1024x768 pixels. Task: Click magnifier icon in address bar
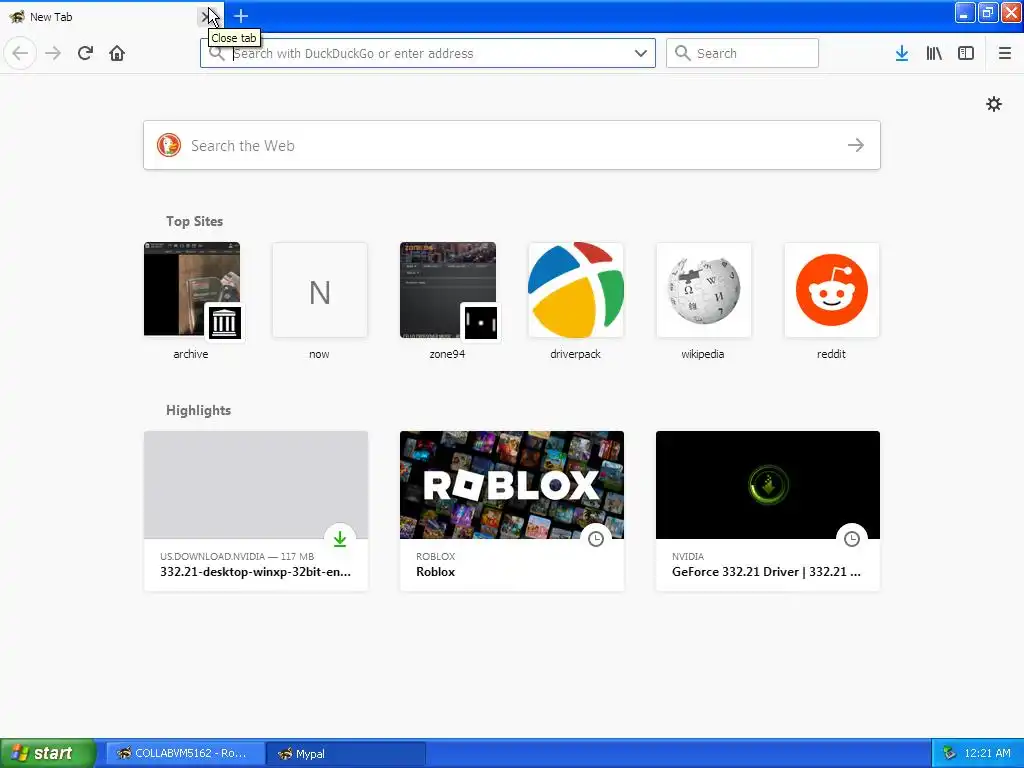[216, 53]
